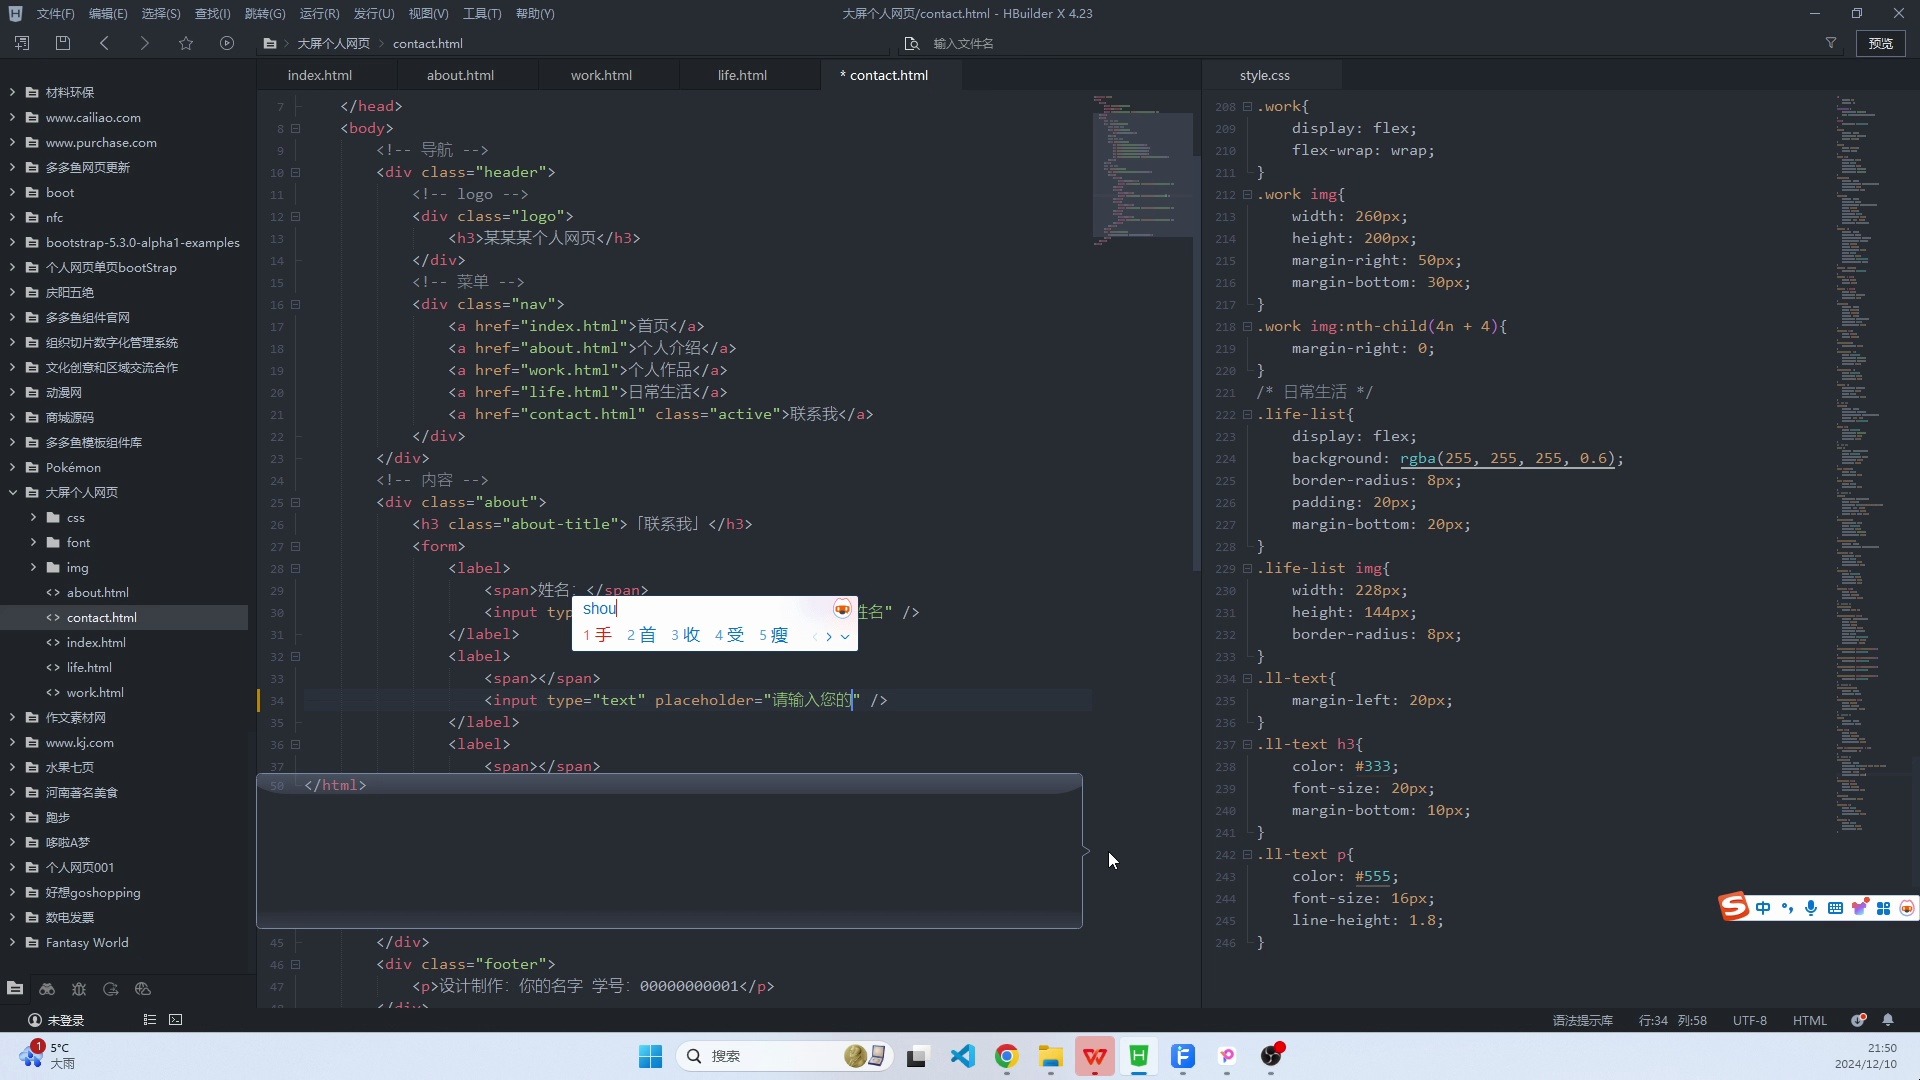Toggle Chinese/English mode on Sogou toolbar
This screenshot has width=1920, height=1080.
1763,908
